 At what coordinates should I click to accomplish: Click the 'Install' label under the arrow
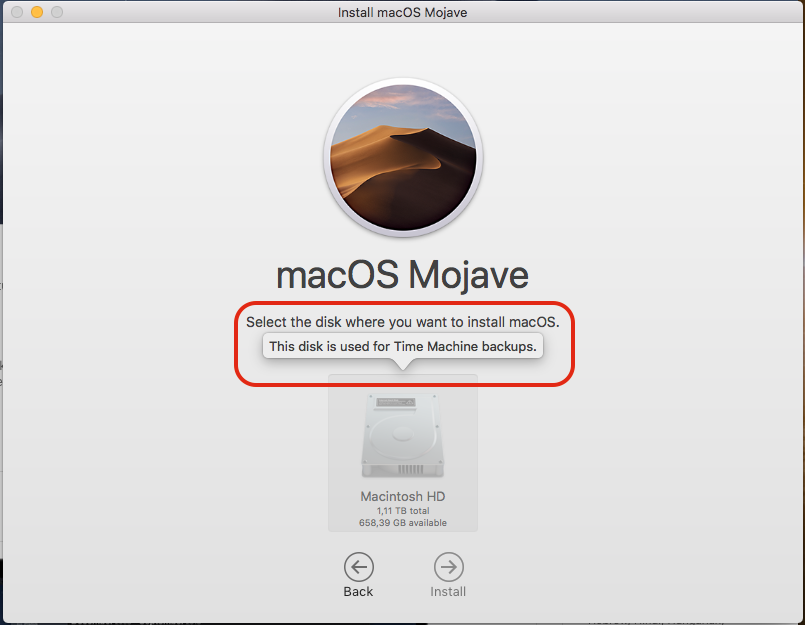point(448,592)
